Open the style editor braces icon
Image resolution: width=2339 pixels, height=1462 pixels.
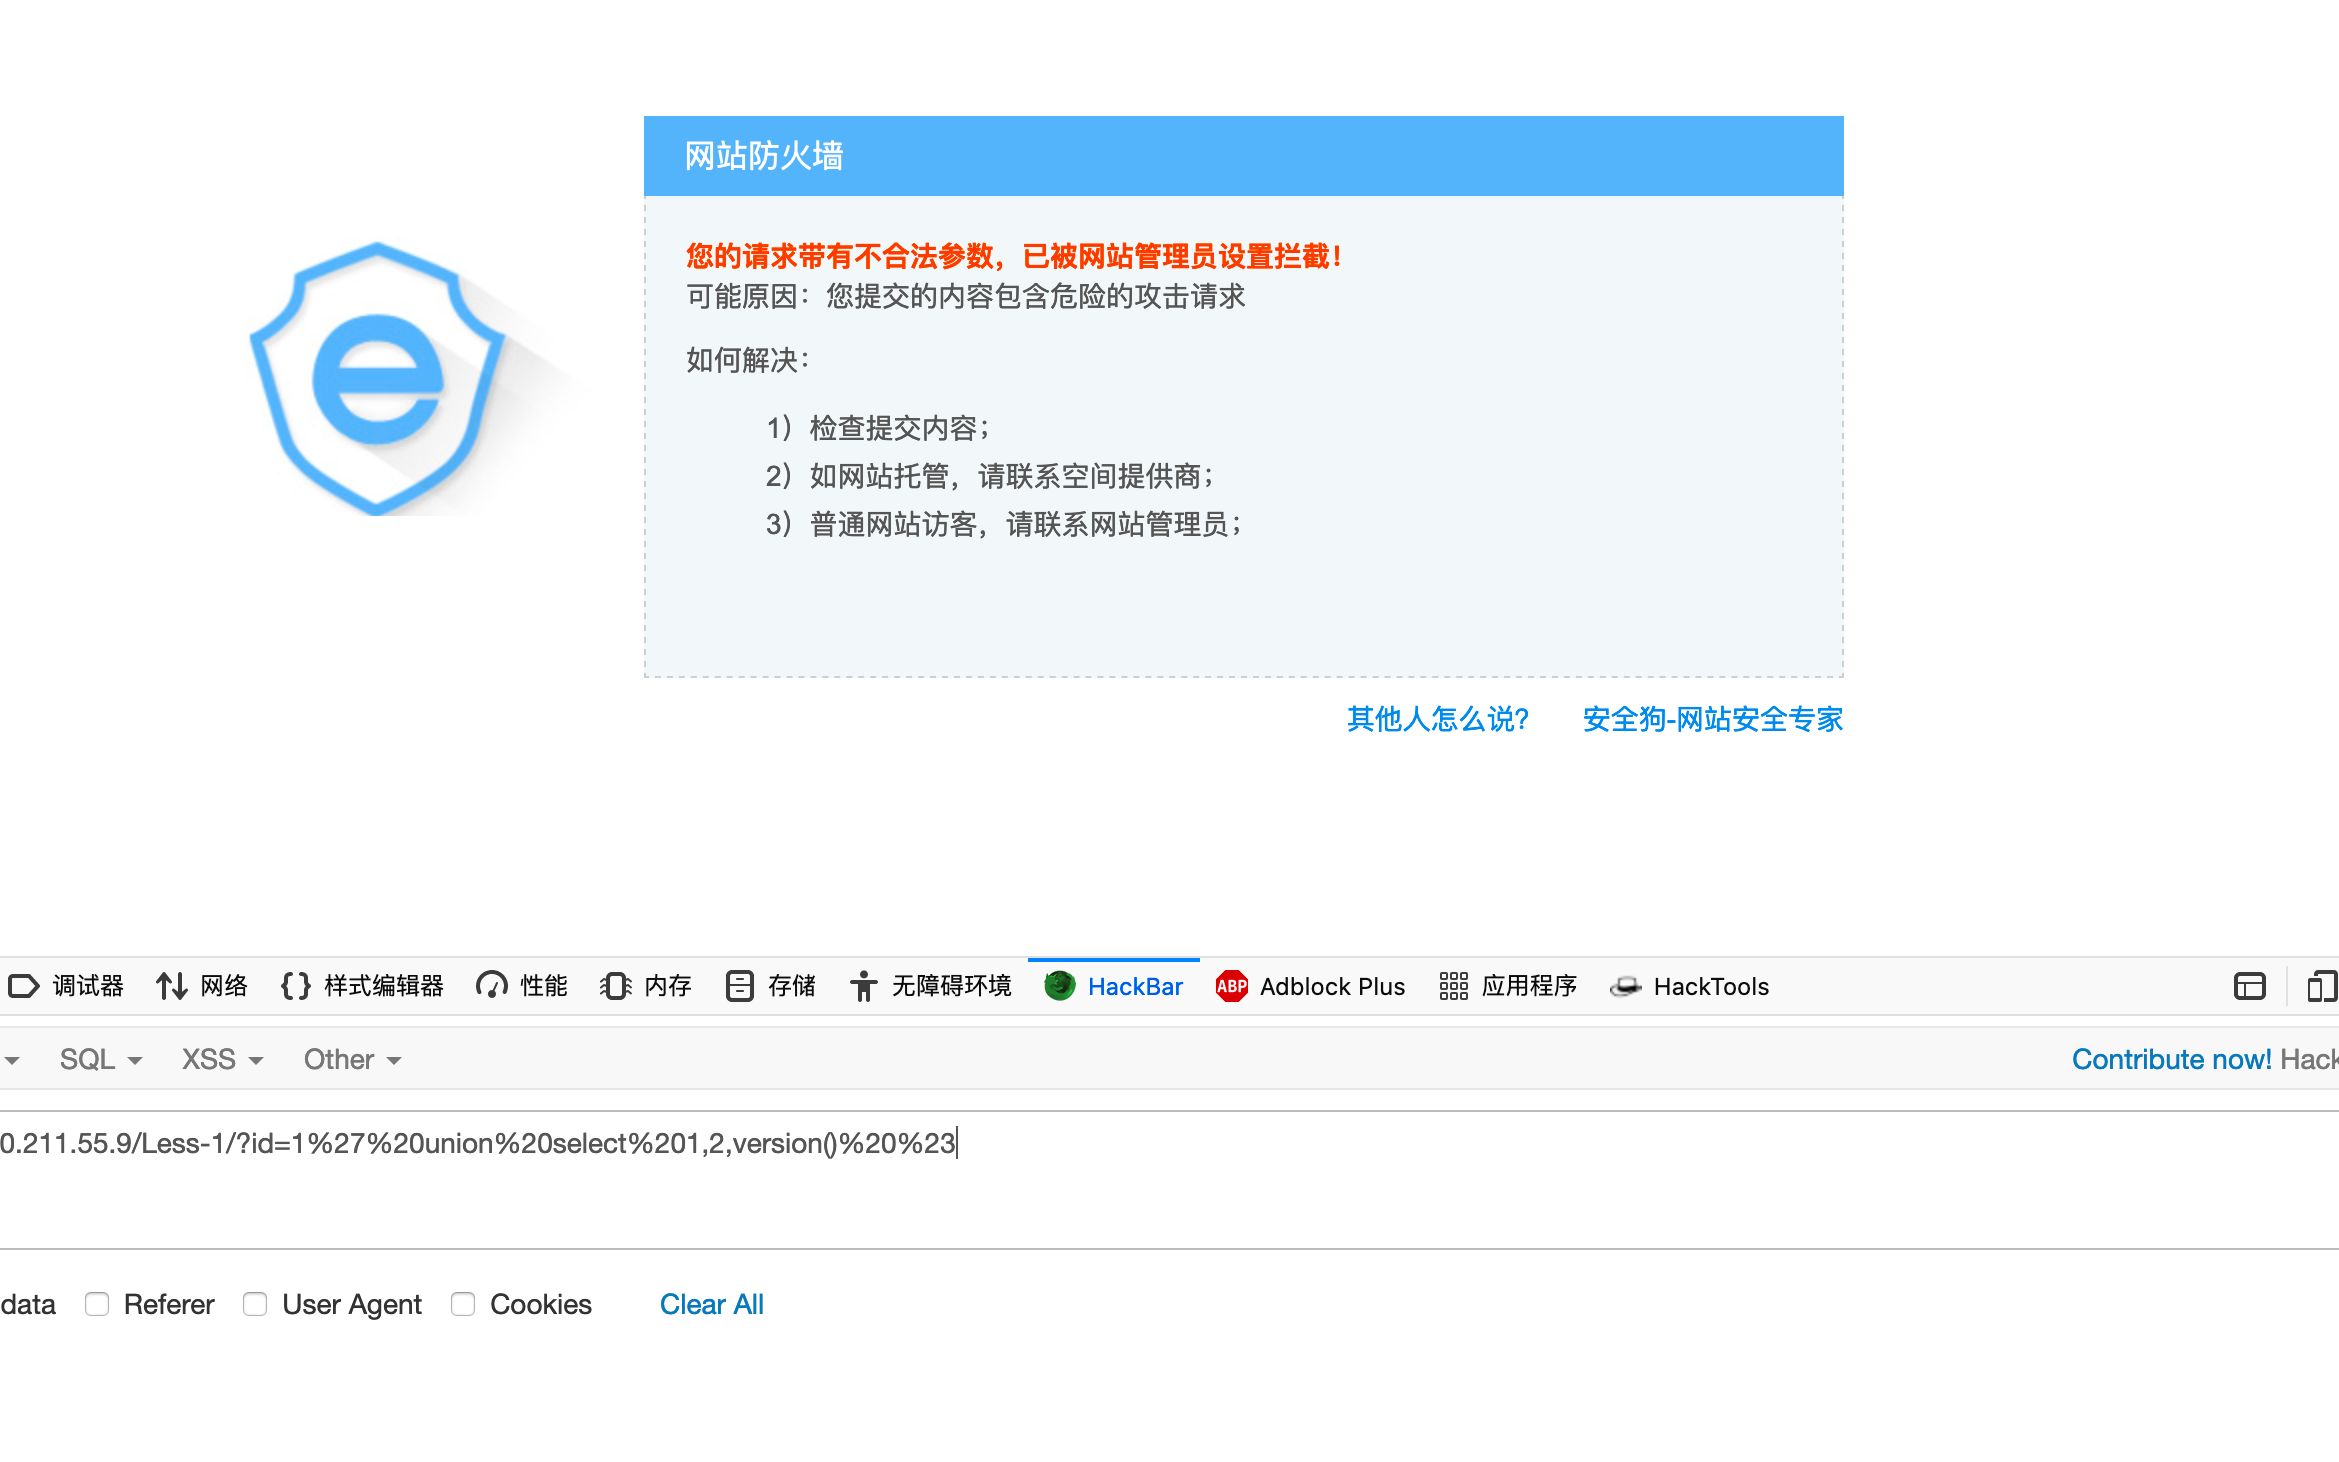(295, 986)
